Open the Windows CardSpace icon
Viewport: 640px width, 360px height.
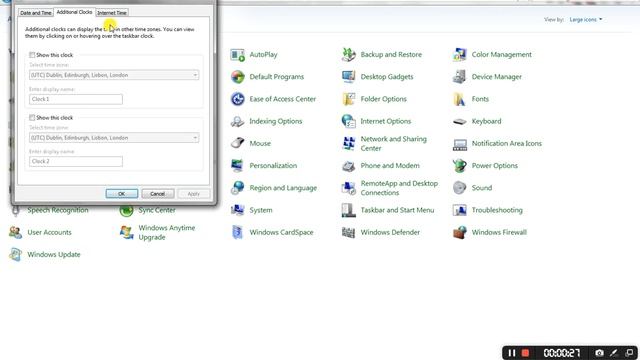pos(237,232)
